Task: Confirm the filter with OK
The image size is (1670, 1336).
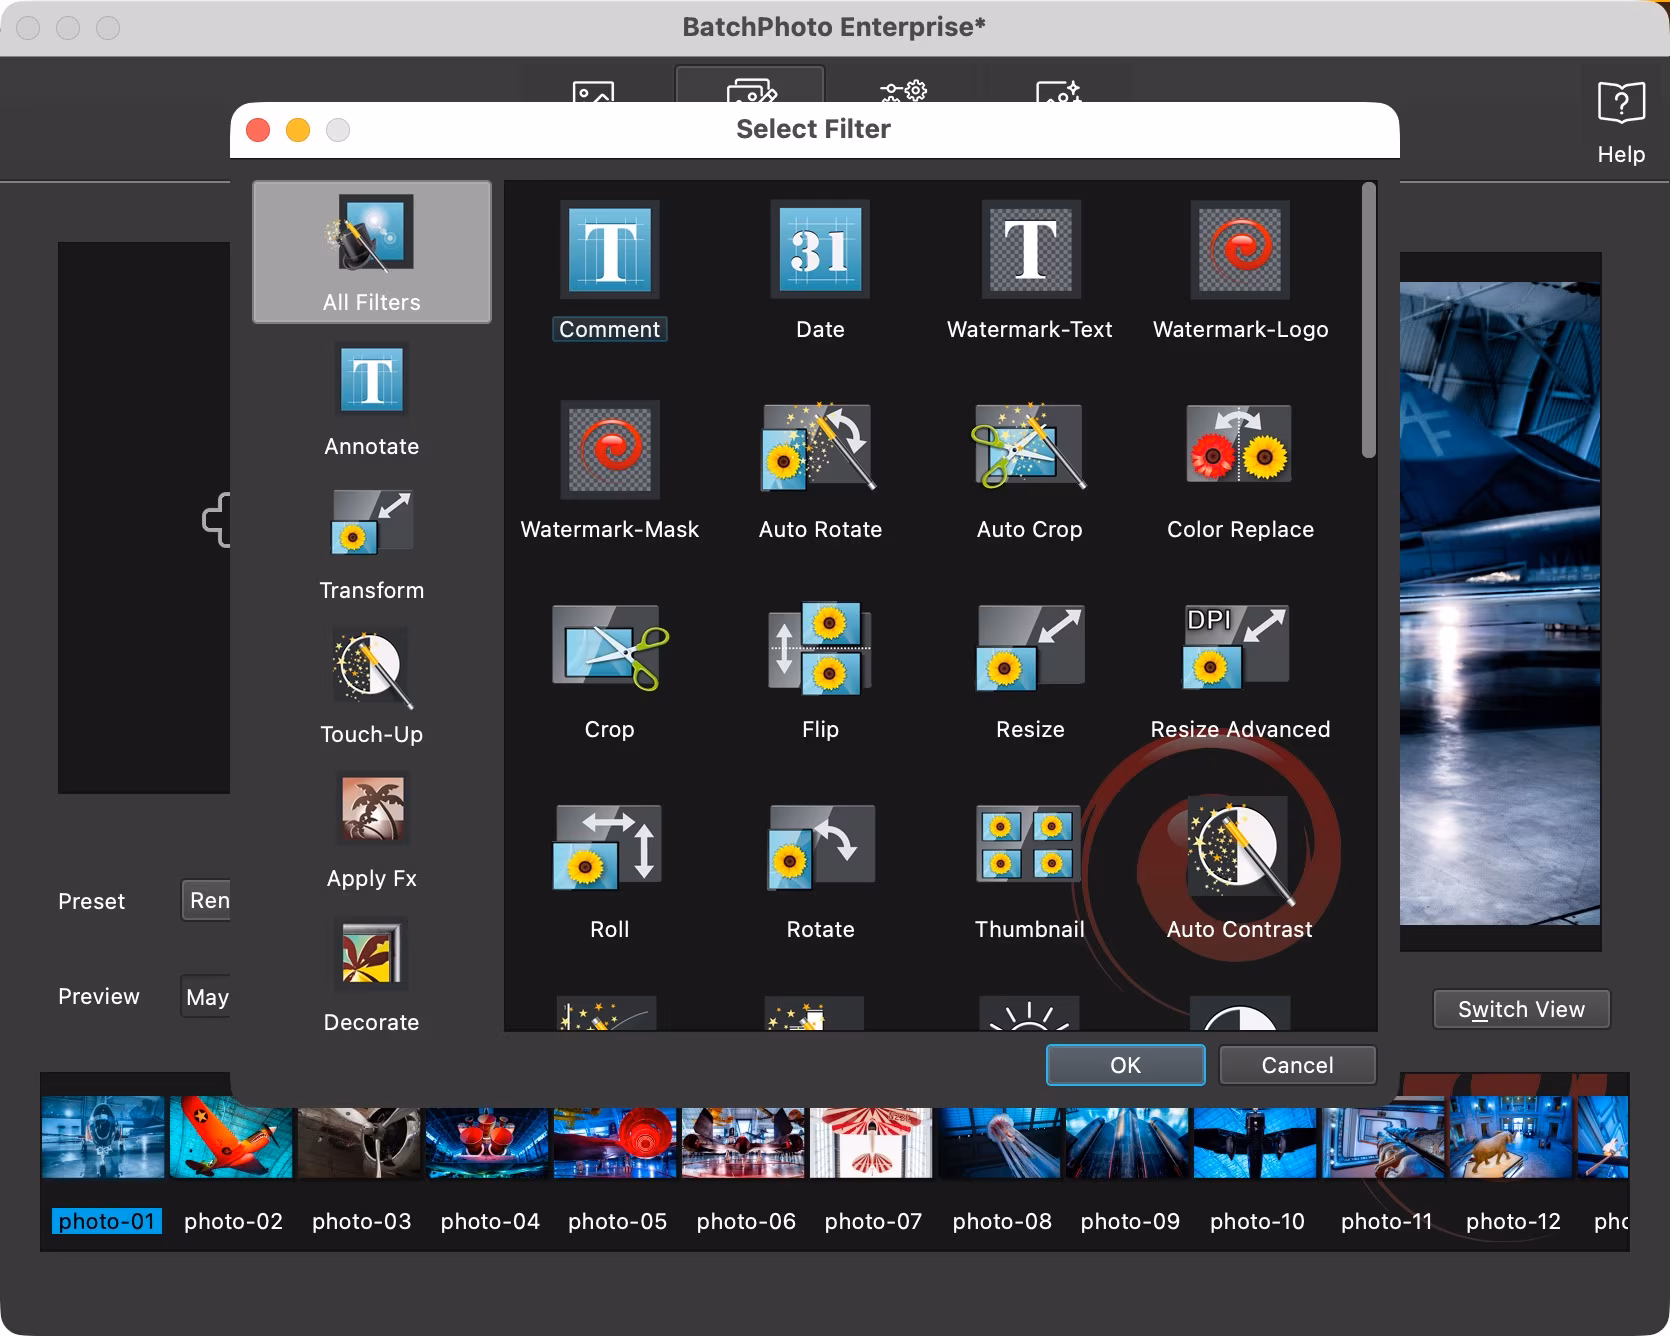Action: [x=1125, y=1065]
